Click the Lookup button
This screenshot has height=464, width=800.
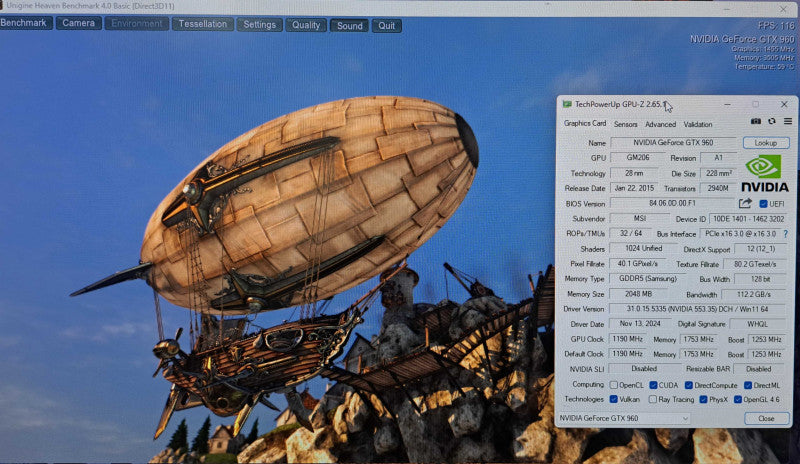point(766,143)
